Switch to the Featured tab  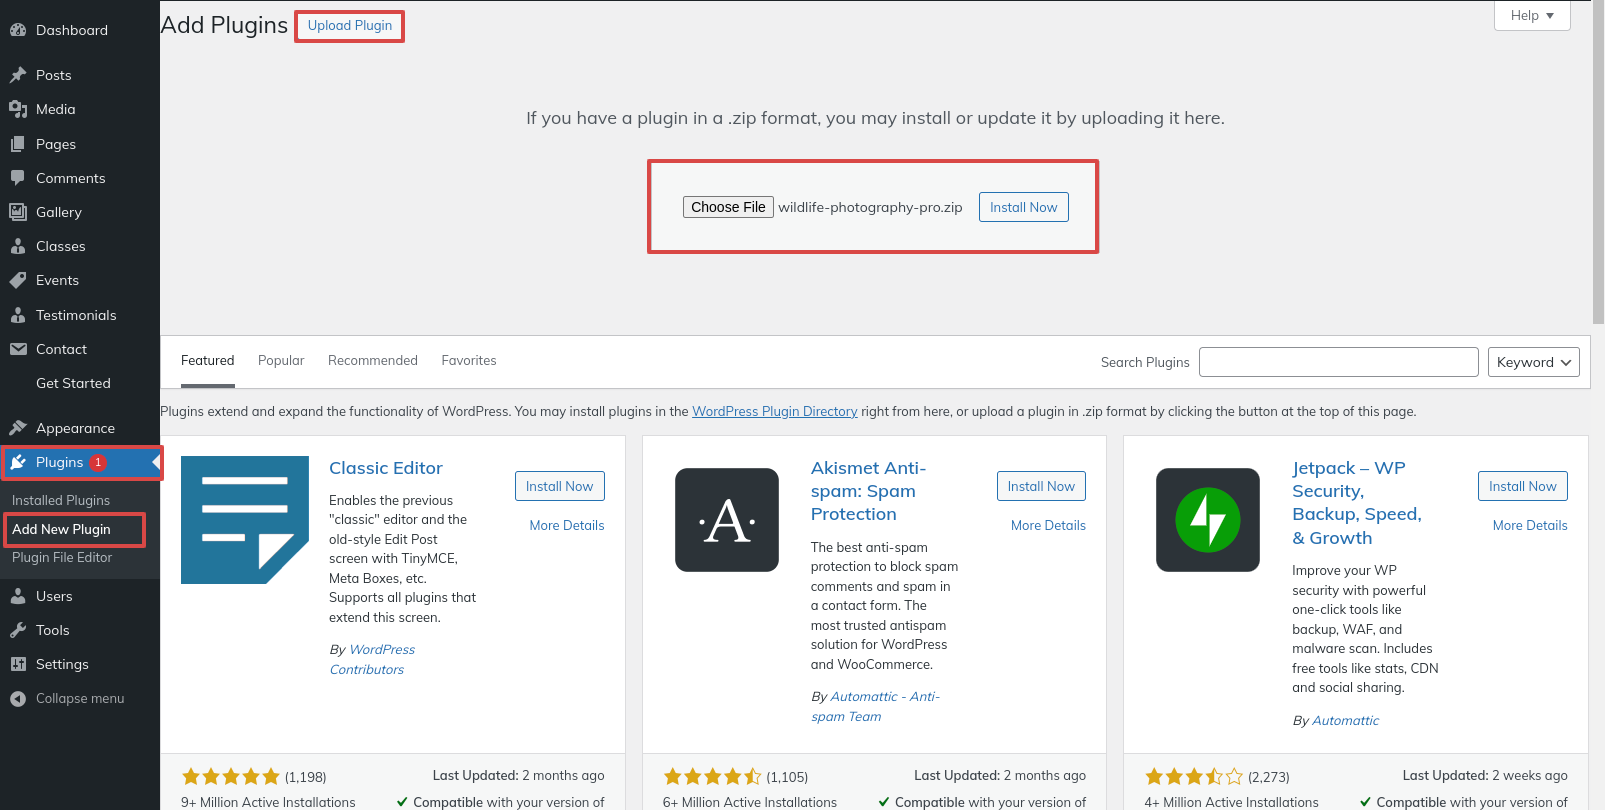208,361
